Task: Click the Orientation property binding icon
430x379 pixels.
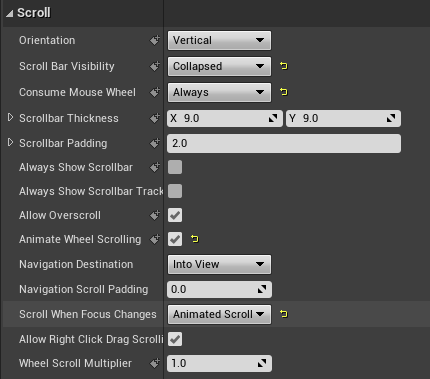Action: (x=155, y=40)
